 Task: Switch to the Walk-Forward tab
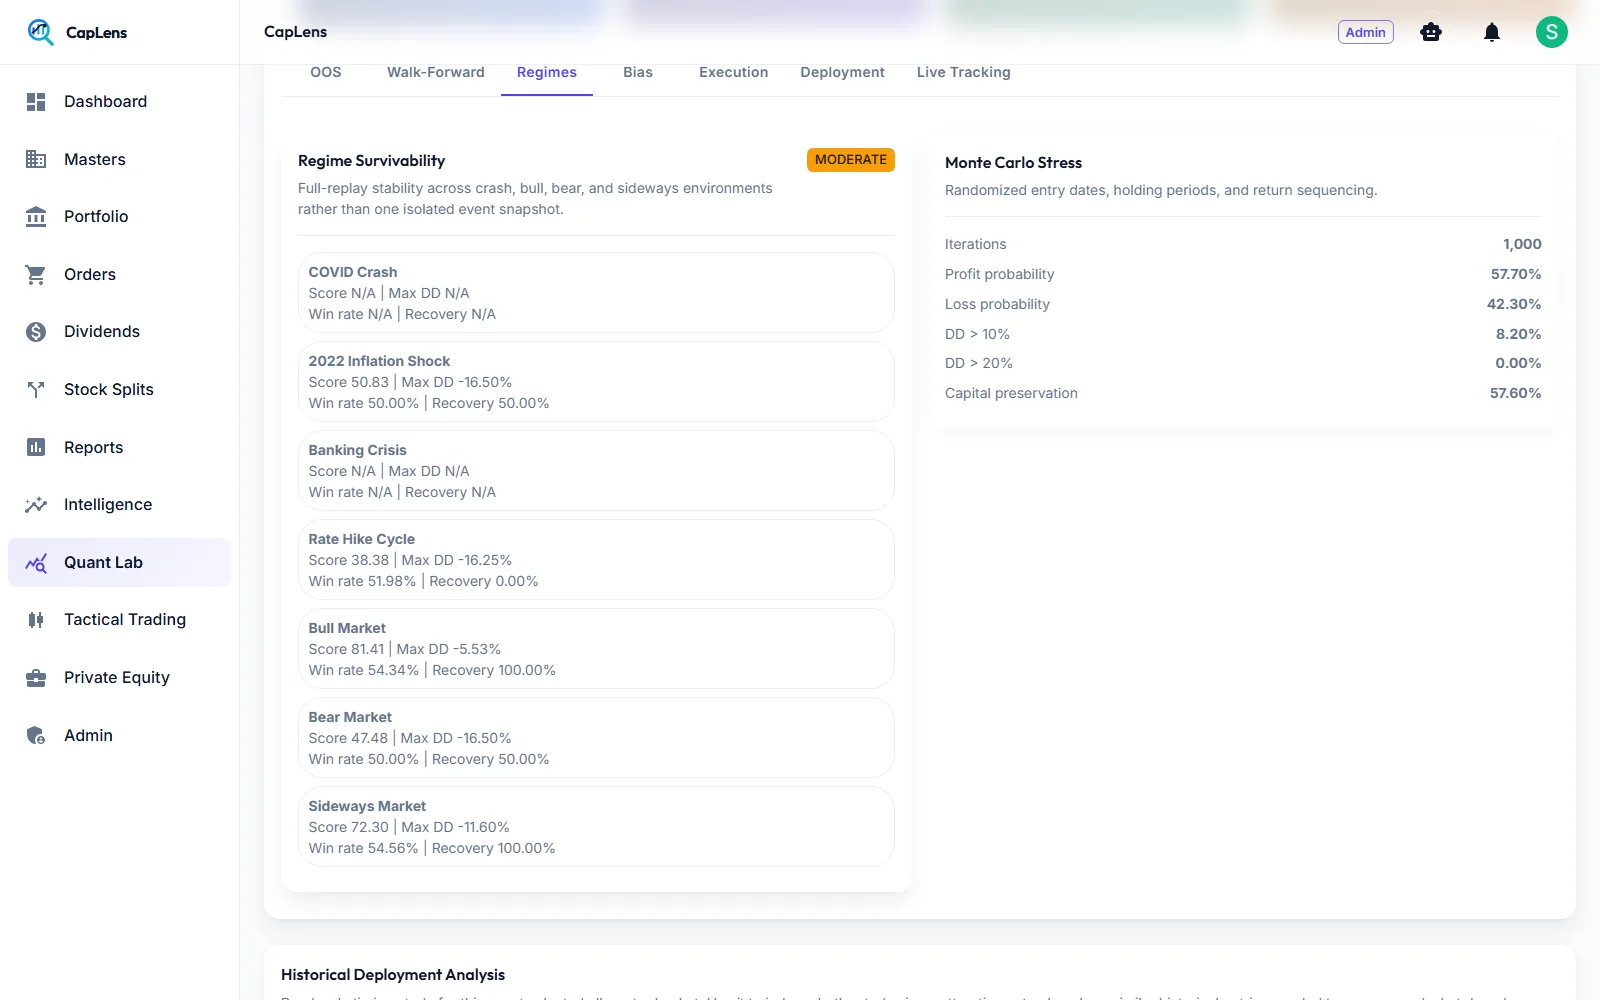point(436,72)
